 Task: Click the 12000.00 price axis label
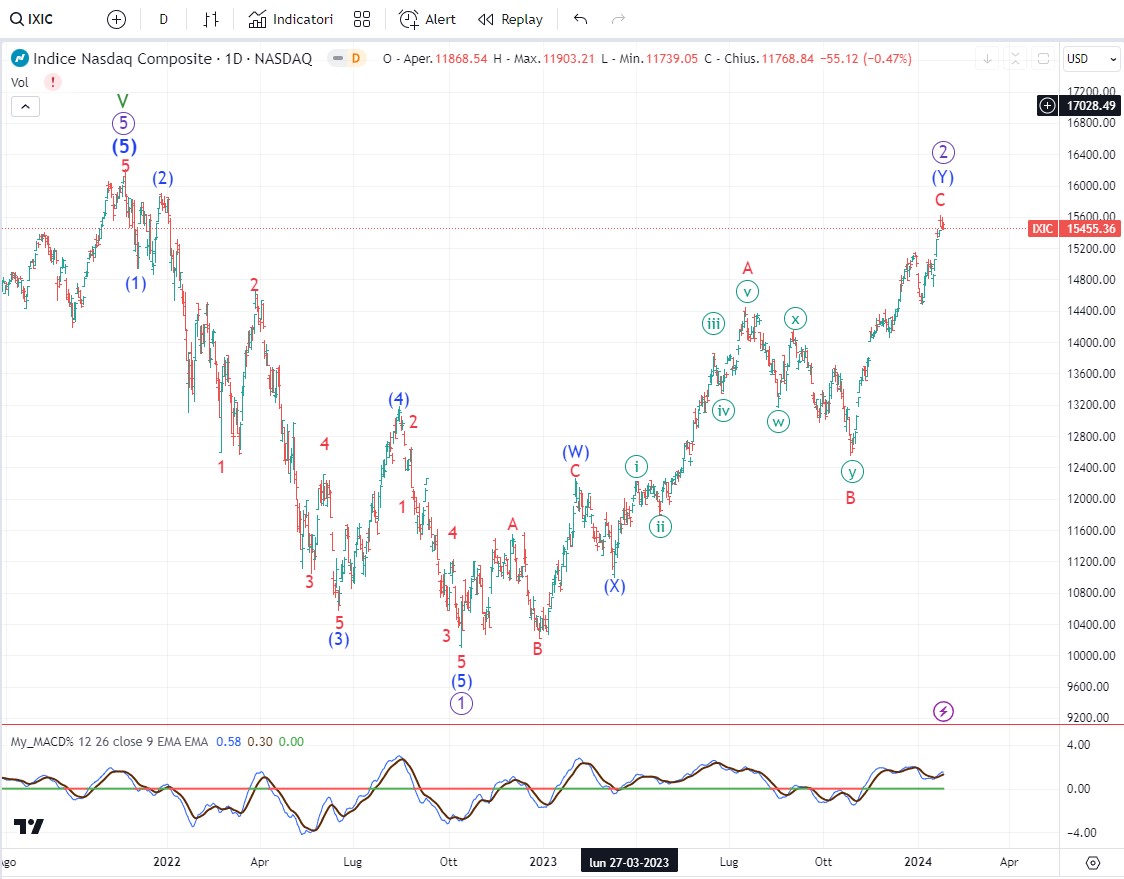pos(1091,499)
